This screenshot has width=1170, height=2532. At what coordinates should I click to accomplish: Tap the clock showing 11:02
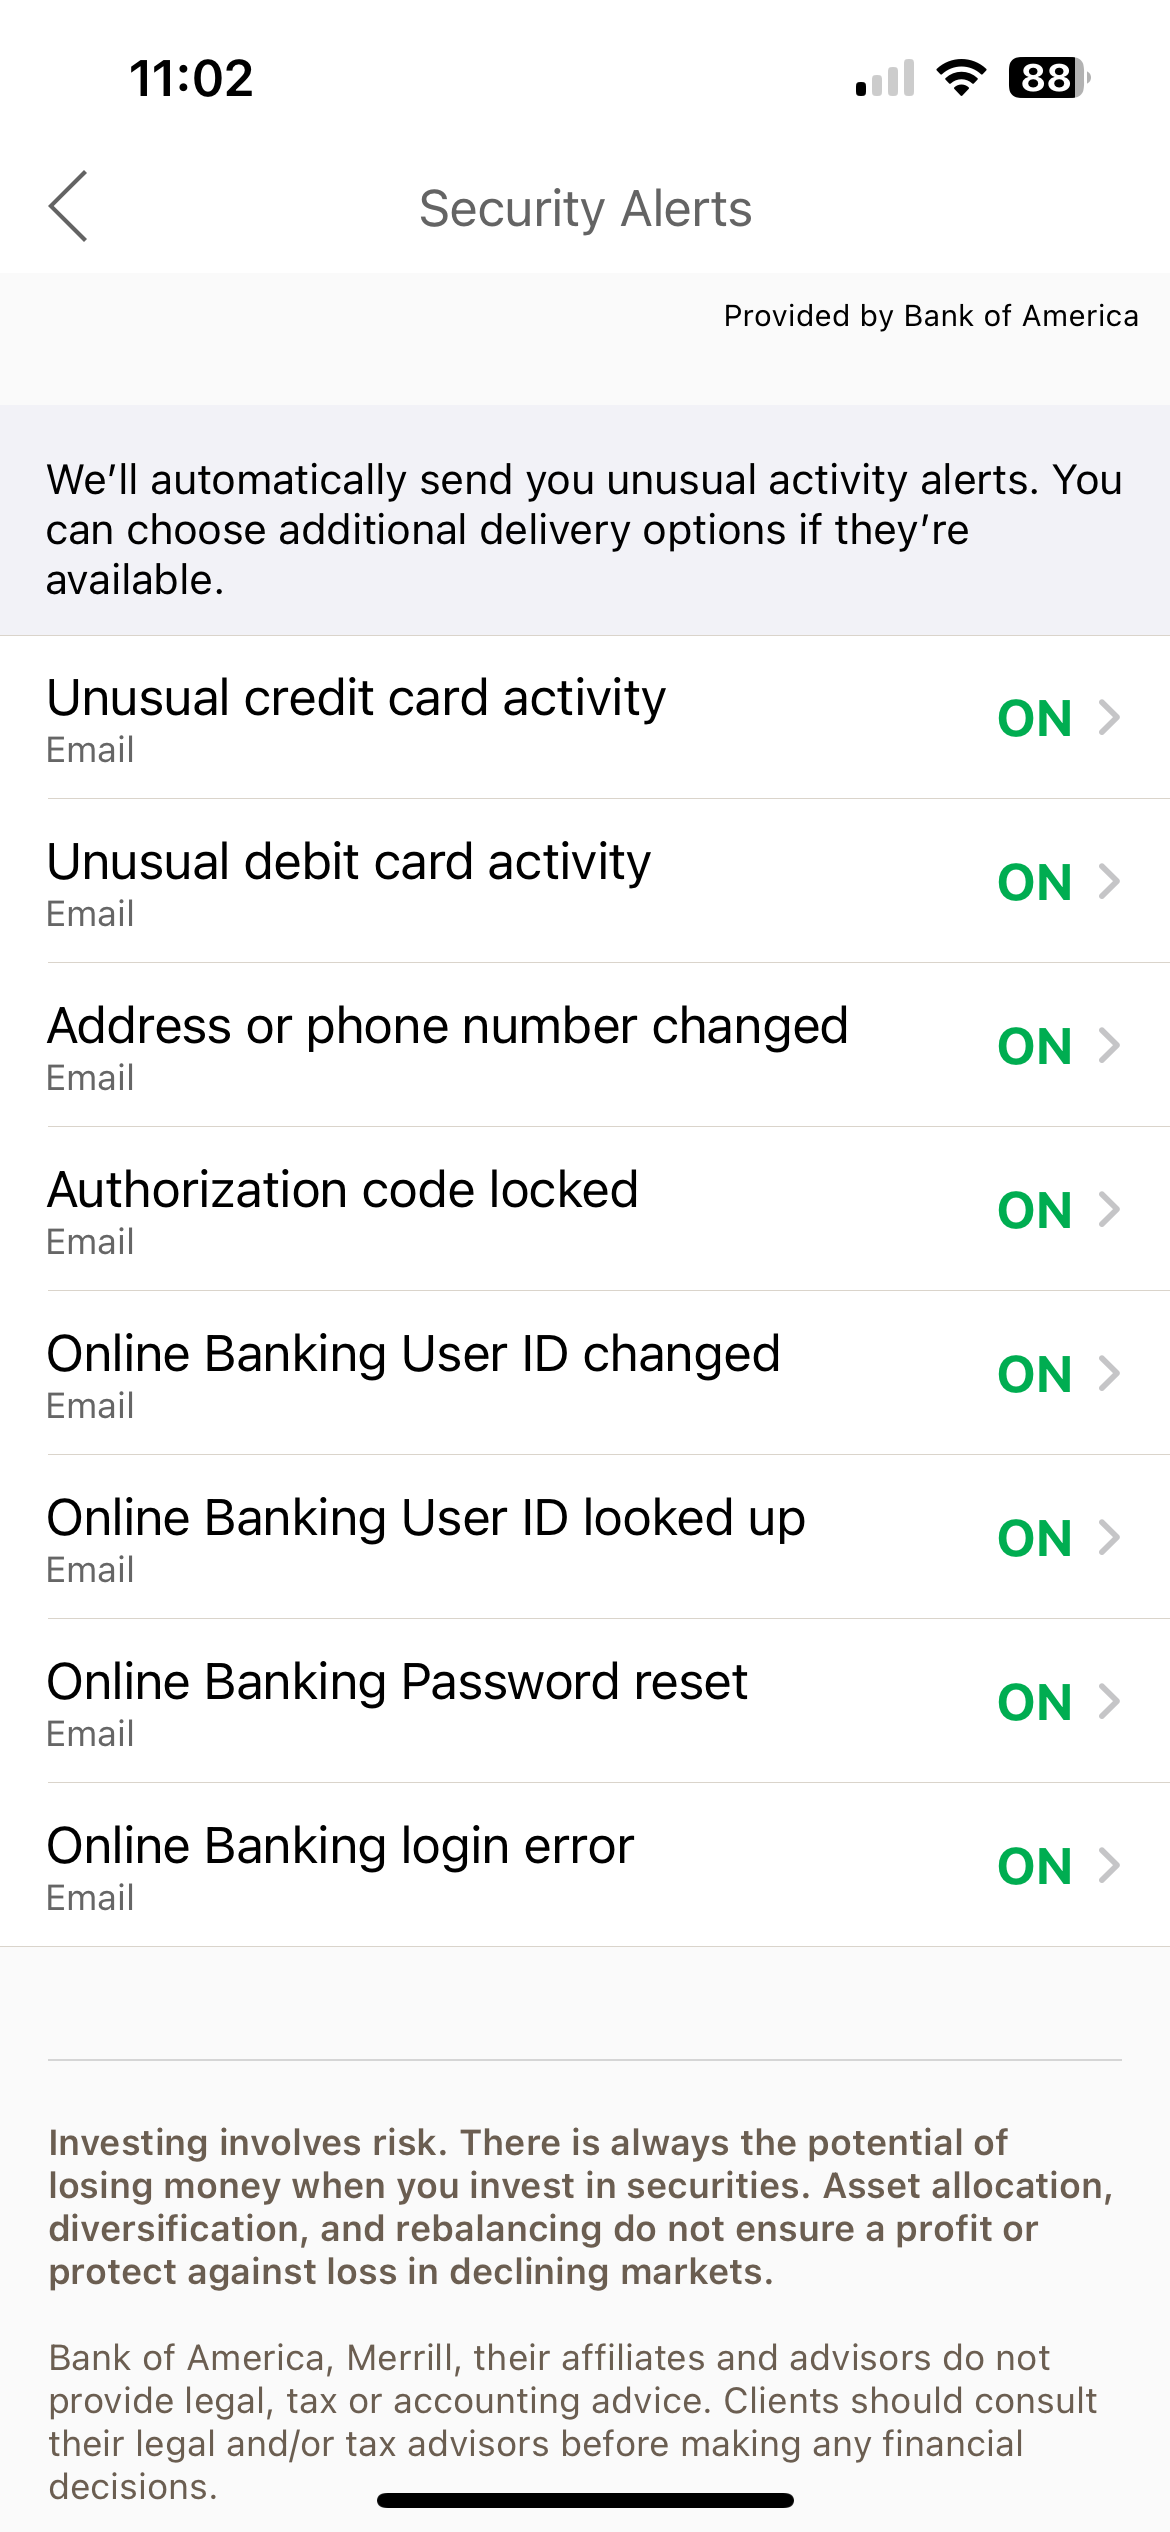pyautogui.click(x=191, y=78)
